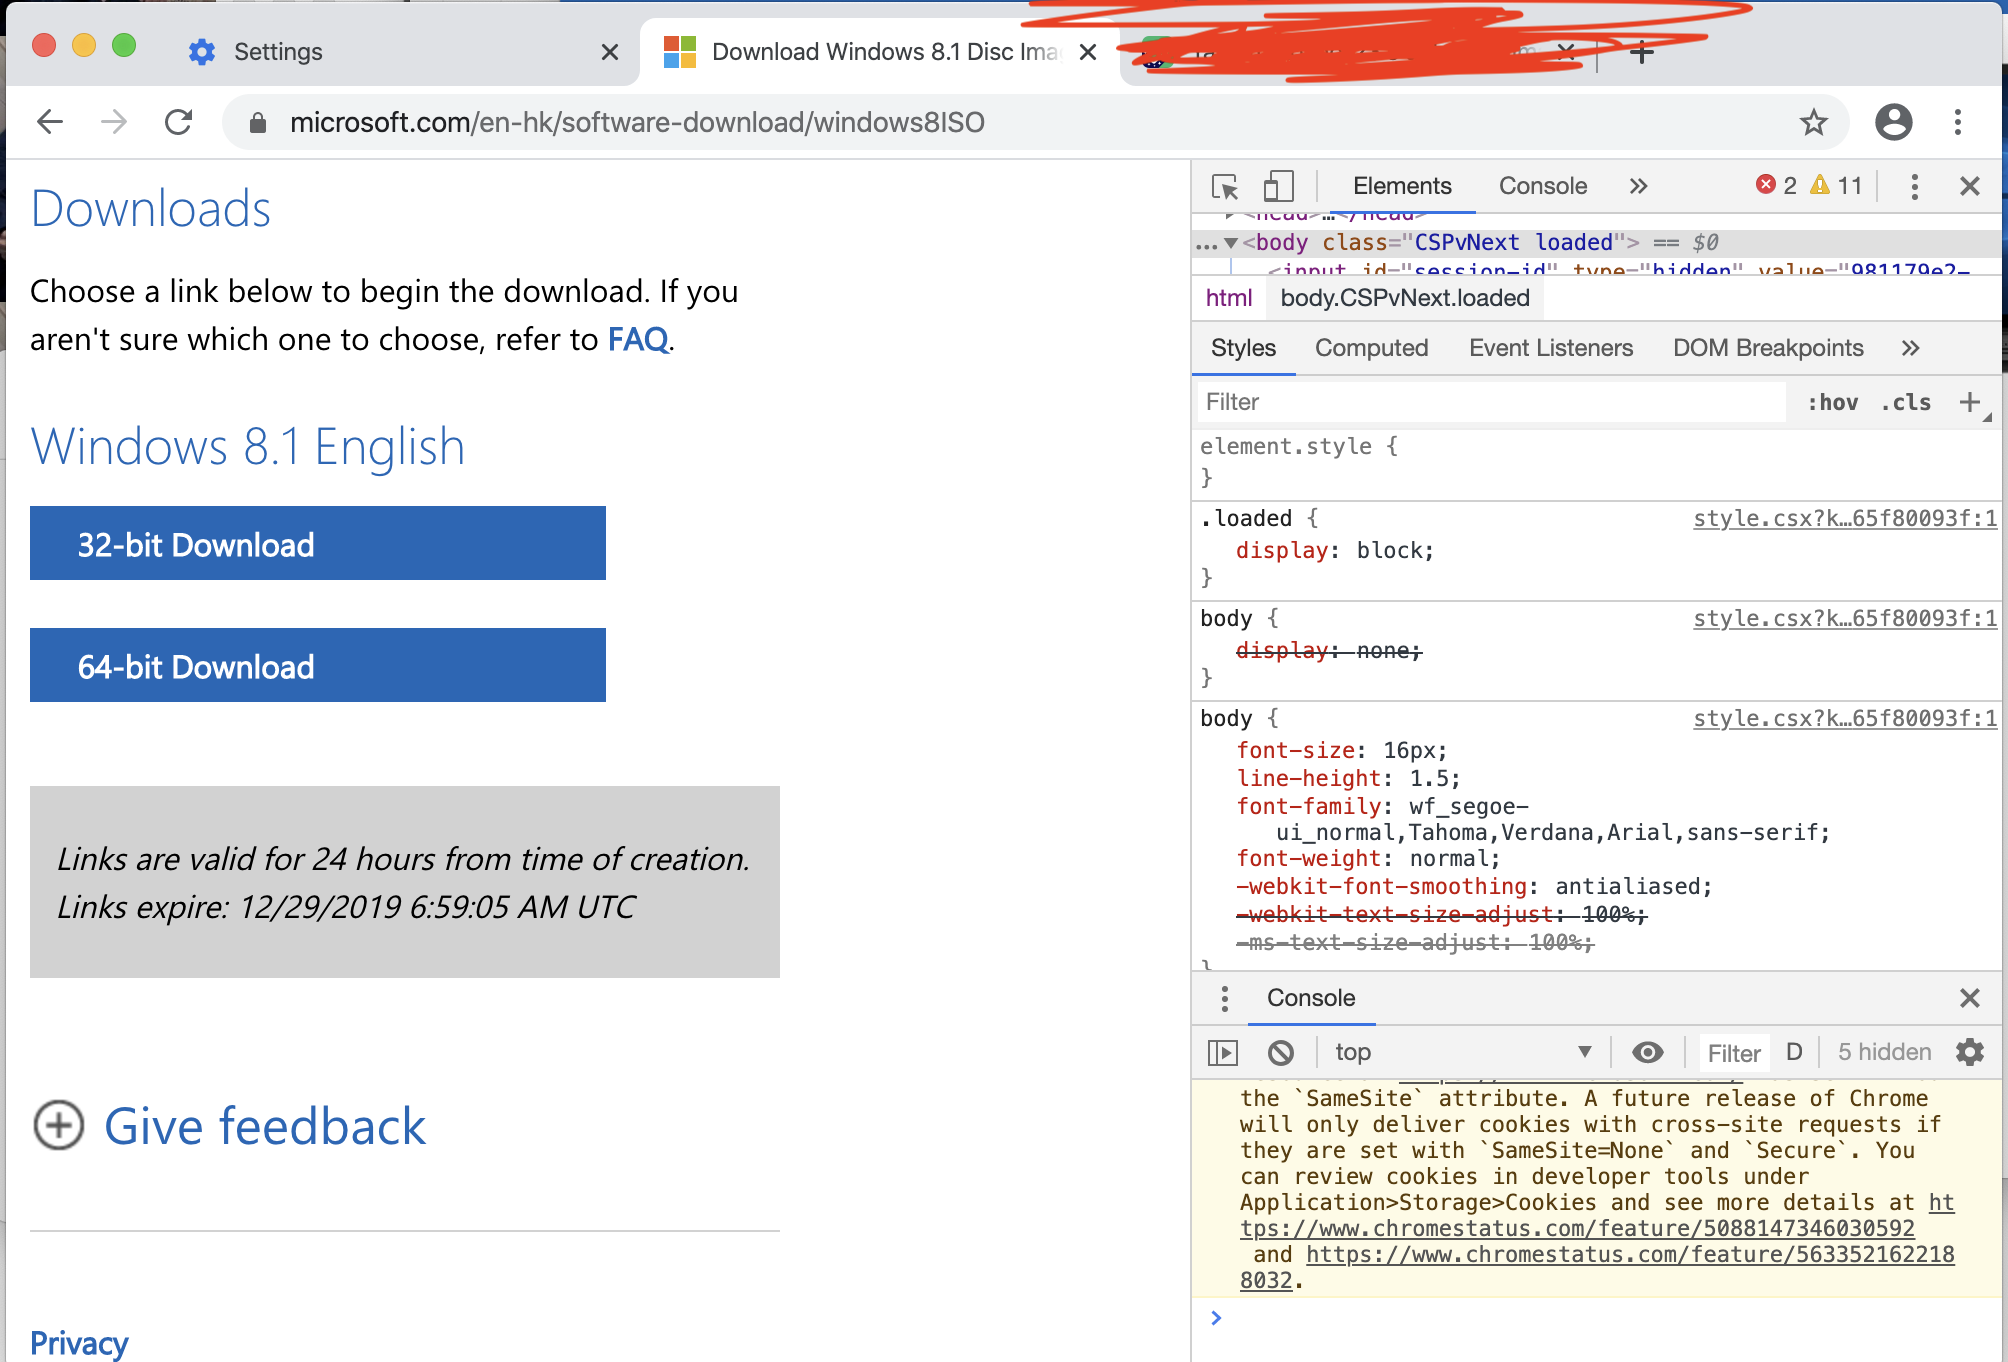Click the add new style rule button
The width and height of the screenshot is (2008, 1362).
1967,400
